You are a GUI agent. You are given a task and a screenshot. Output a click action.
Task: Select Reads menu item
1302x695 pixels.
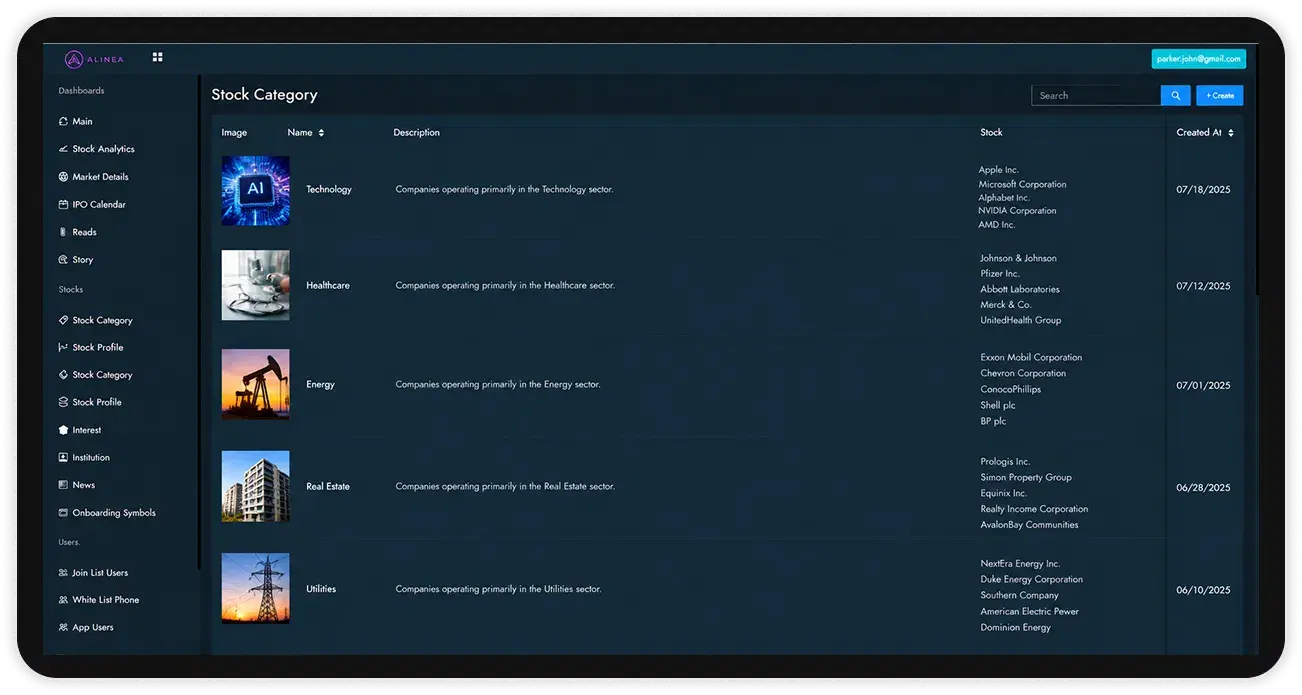coord(85,232)
